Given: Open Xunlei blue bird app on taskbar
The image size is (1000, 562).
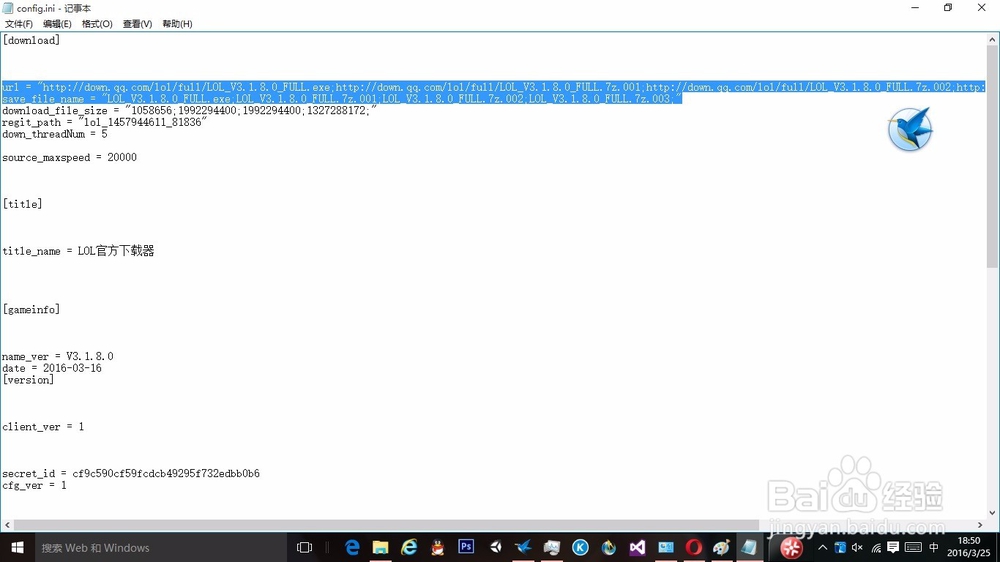Looking at the screenshot, I should (x=523, y=547).
